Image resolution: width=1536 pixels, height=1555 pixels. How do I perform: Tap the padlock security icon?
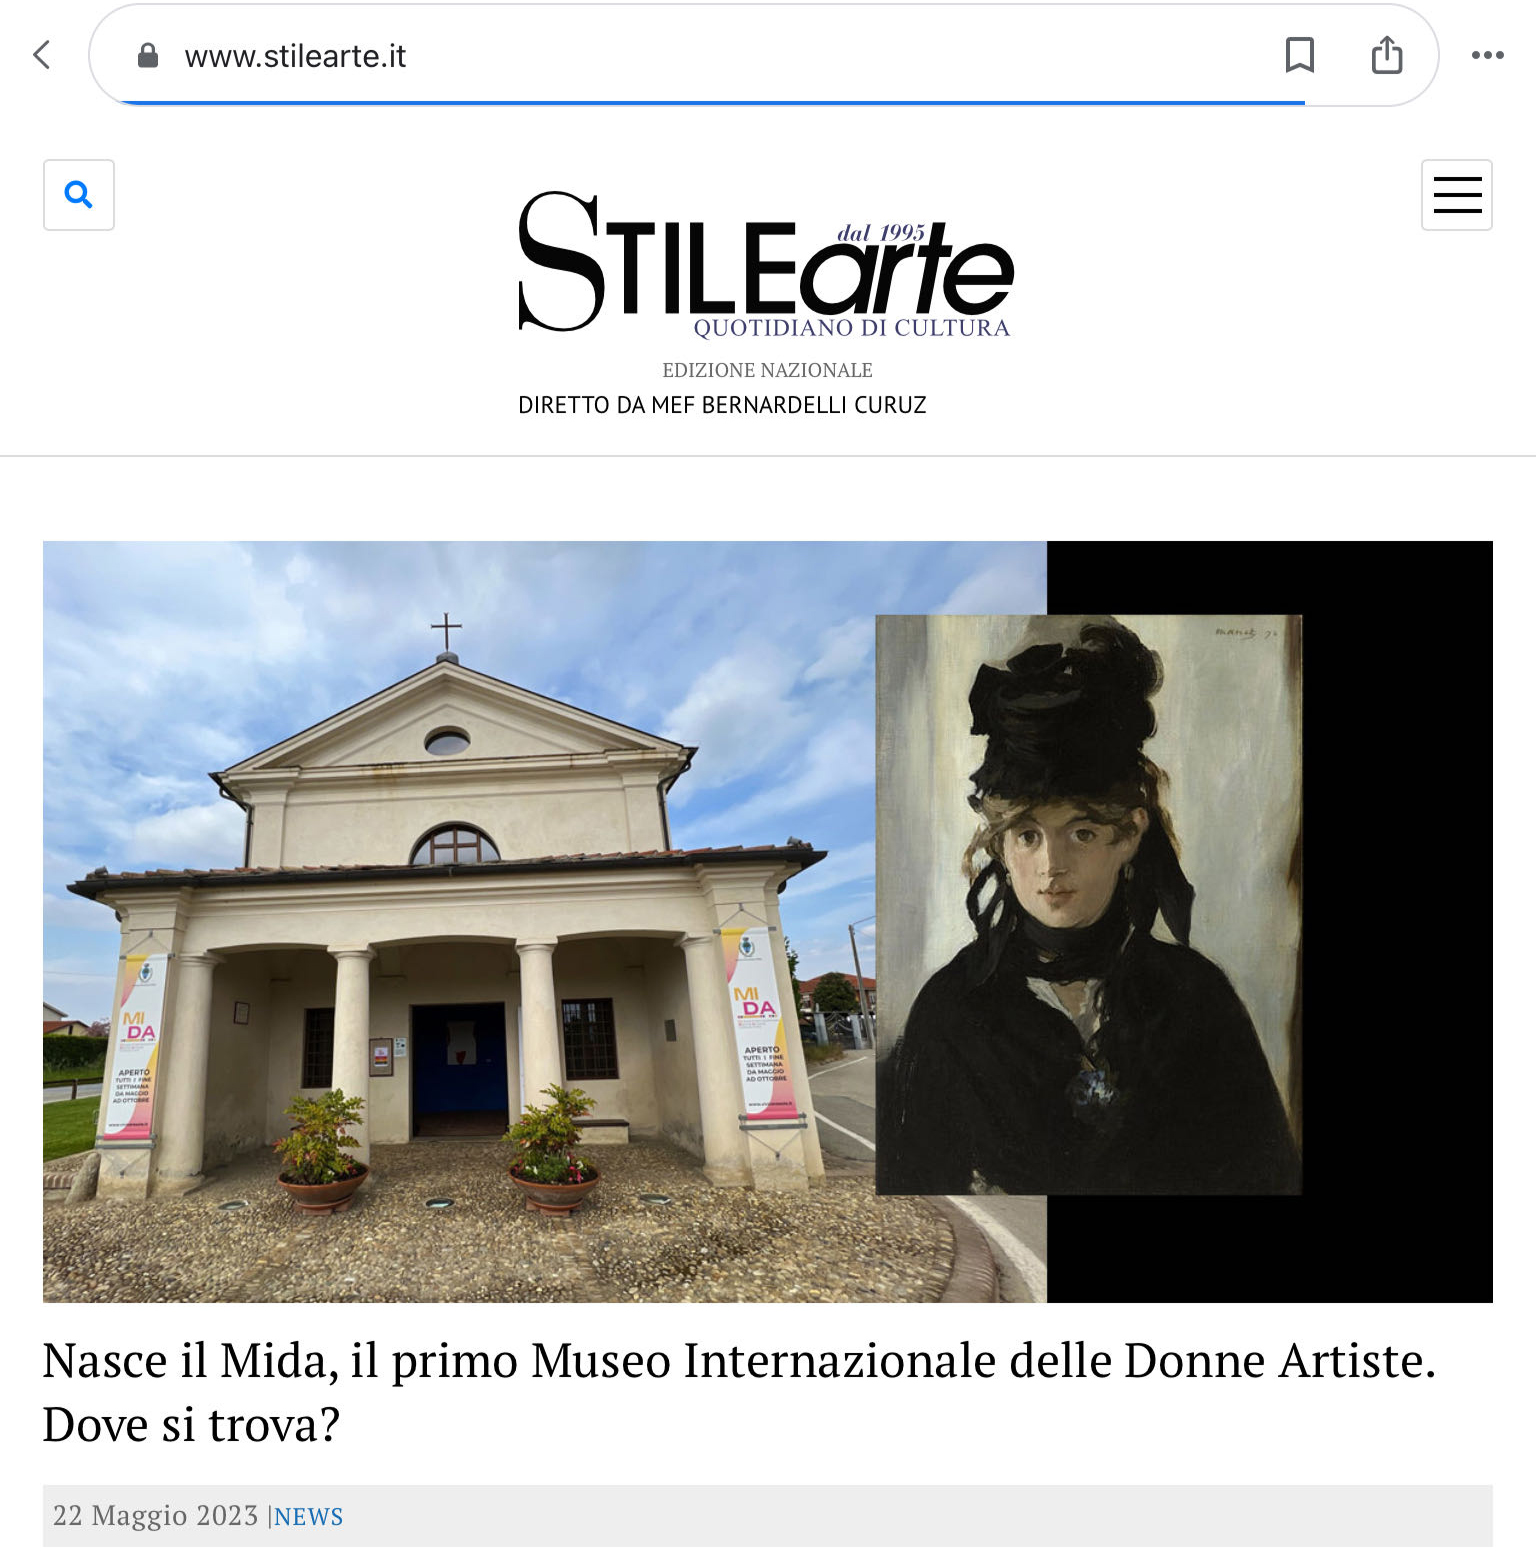click(x=148, y=56)
